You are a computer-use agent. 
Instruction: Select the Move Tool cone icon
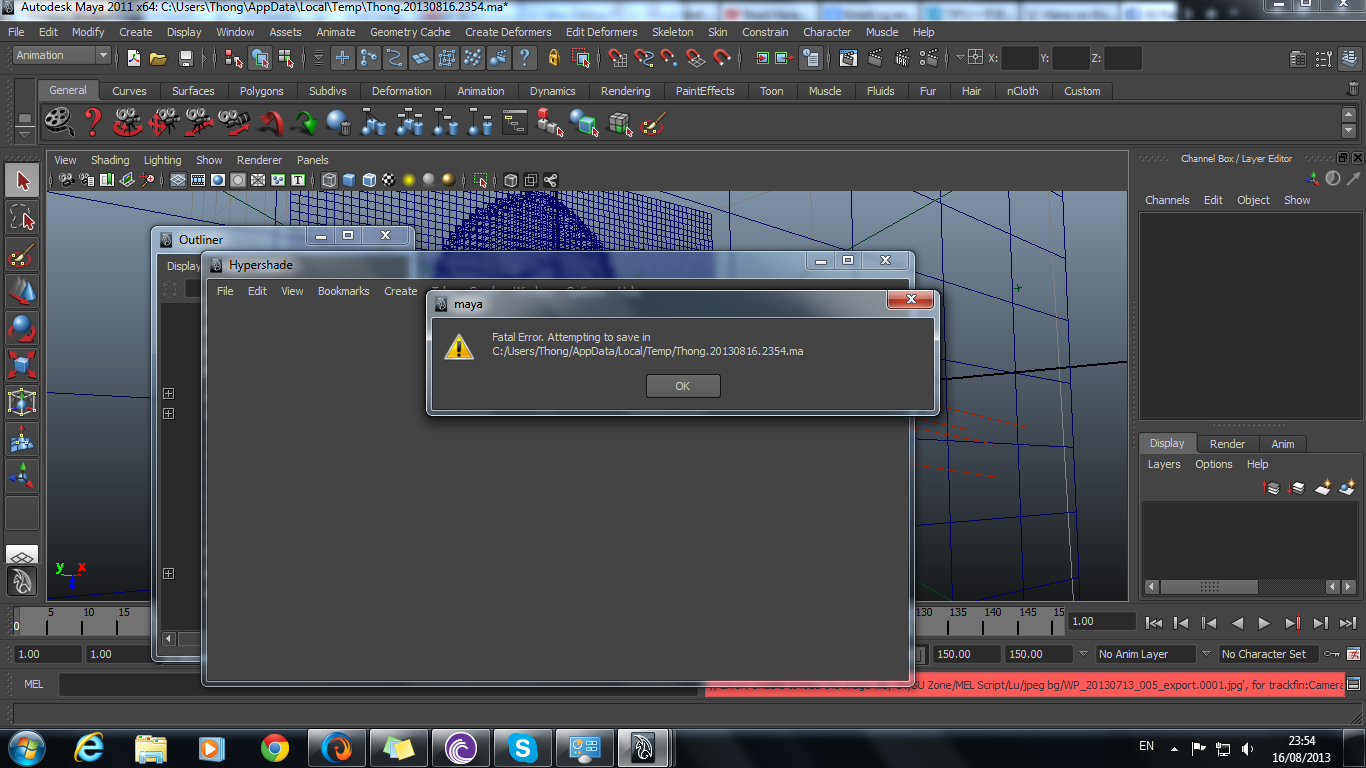pyautogui.click(x=22, y=292)
